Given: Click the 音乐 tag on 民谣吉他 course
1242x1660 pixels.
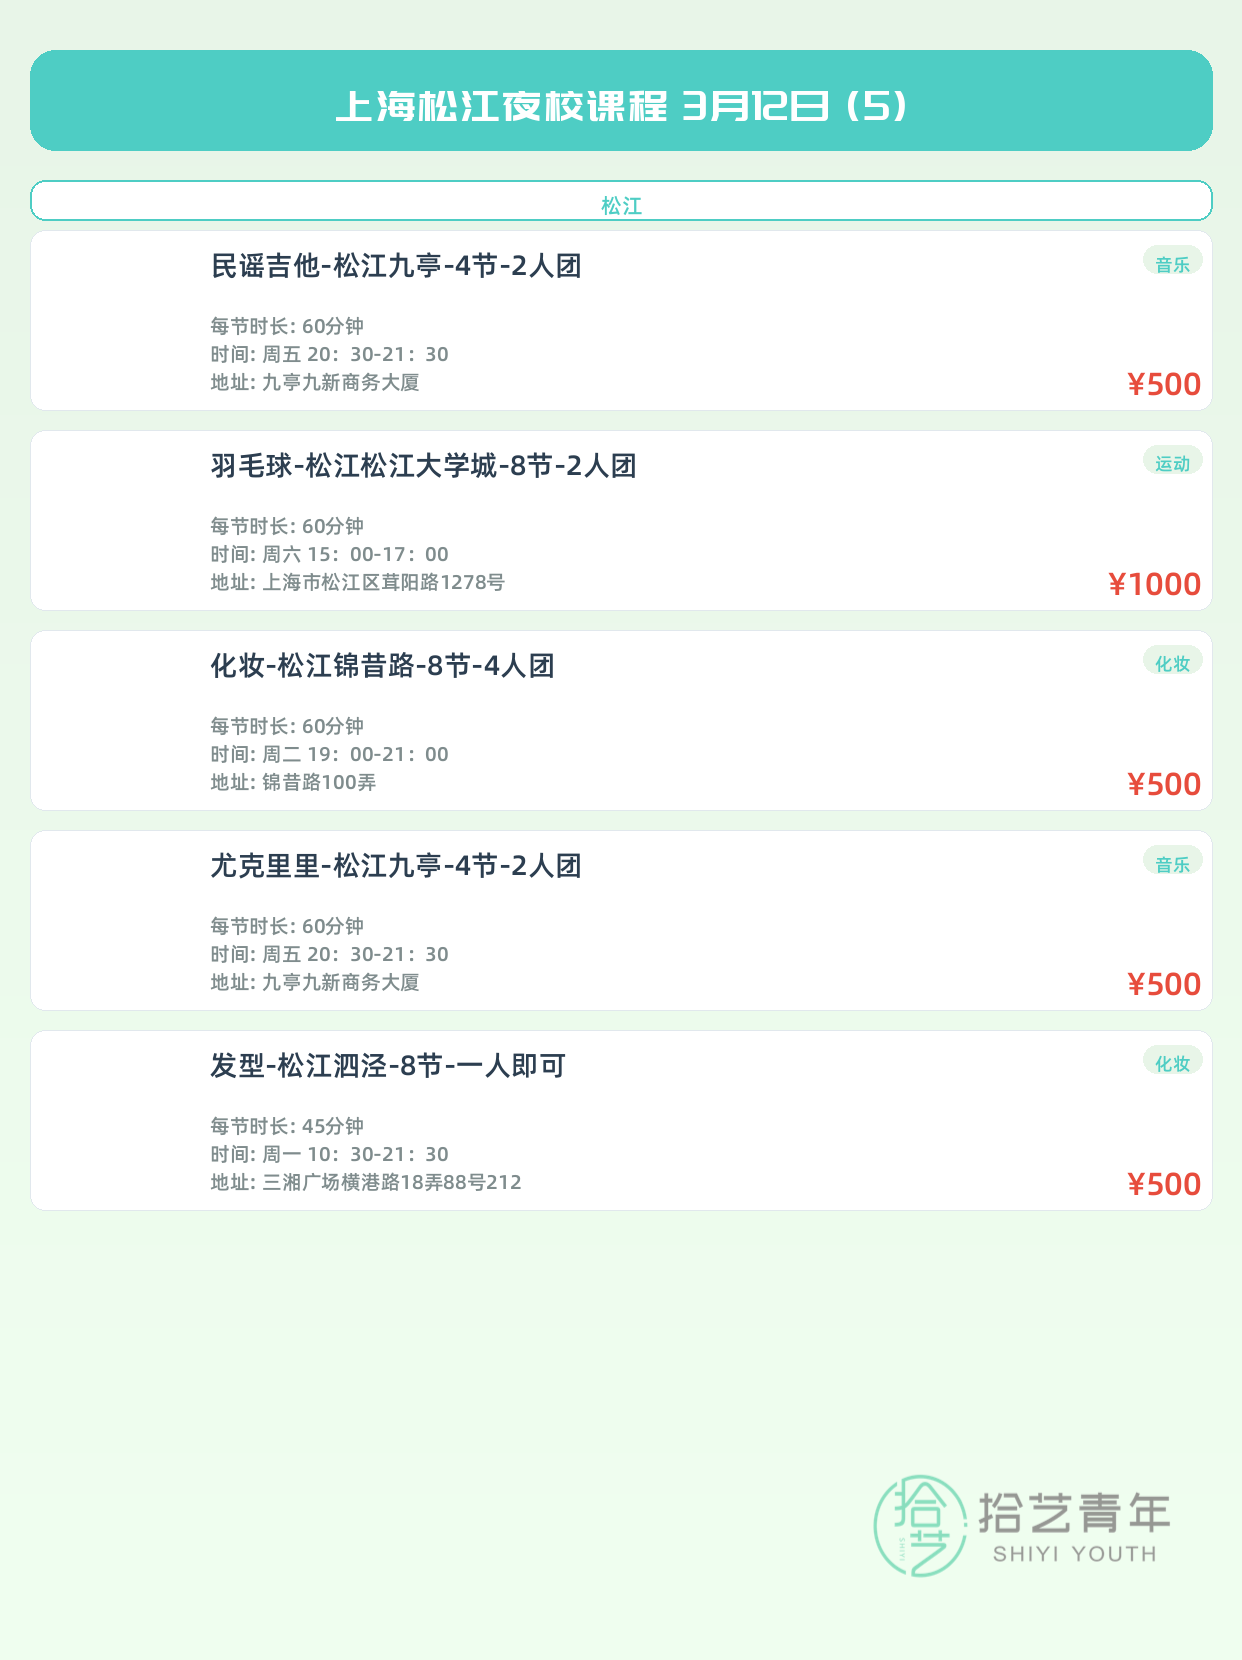Looking at the screenshot, I should click(1172, 264).
